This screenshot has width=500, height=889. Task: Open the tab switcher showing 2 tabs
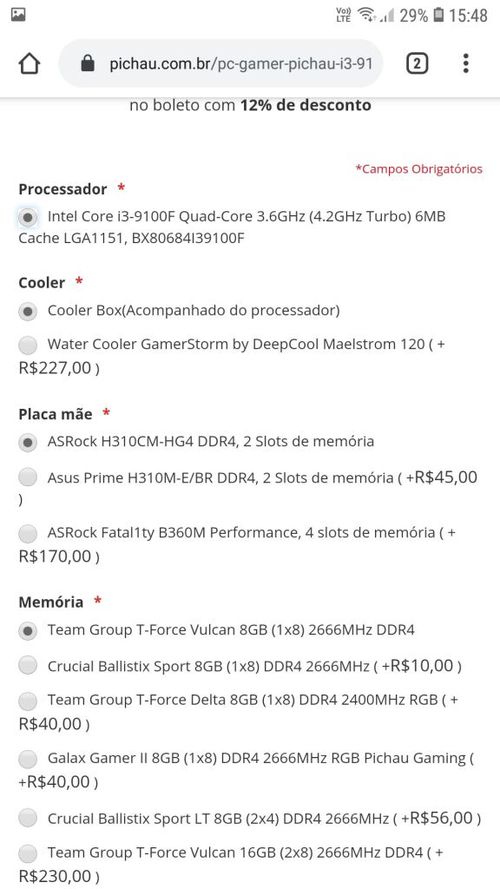417,64
